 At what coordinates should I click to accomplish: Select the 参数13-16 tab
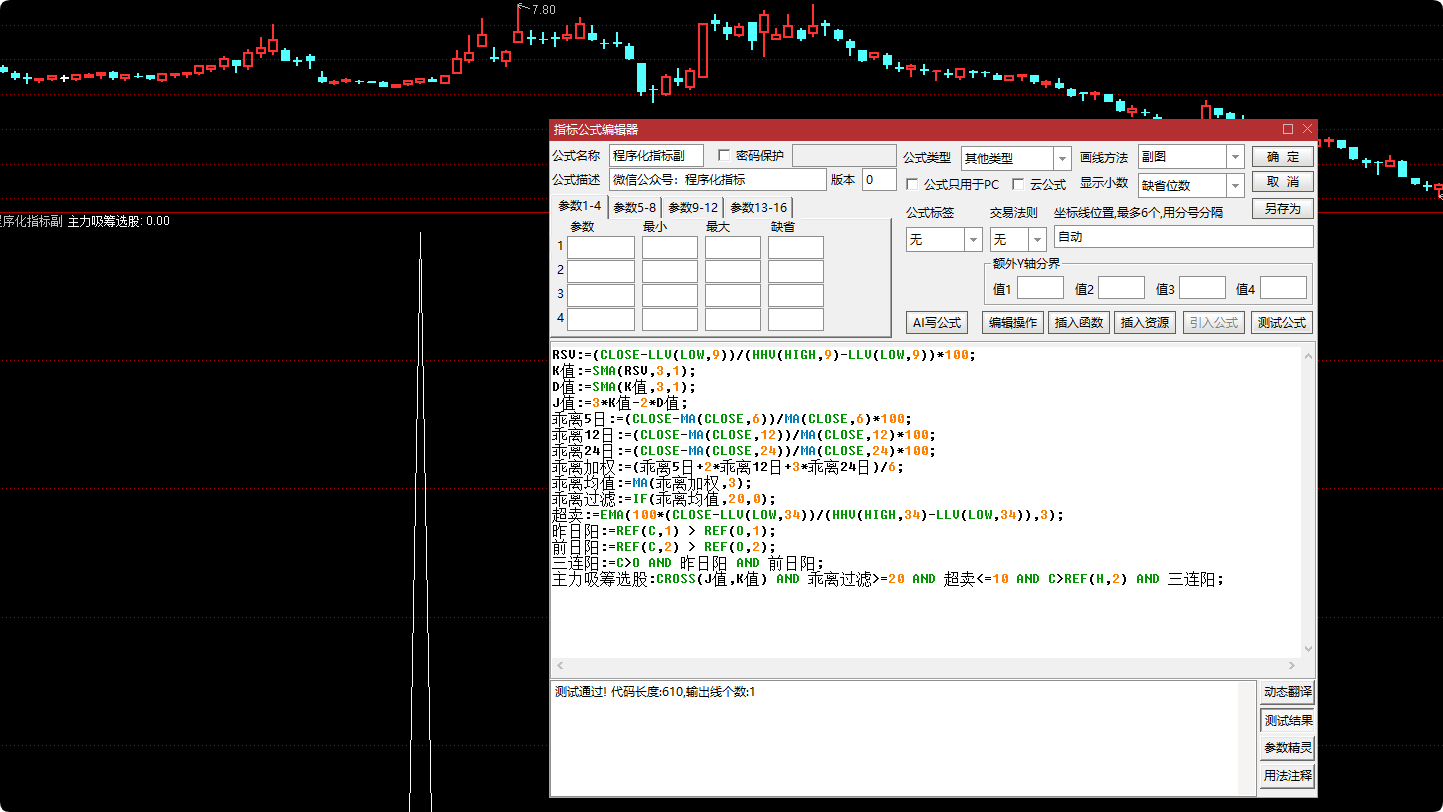click(758, 207)
